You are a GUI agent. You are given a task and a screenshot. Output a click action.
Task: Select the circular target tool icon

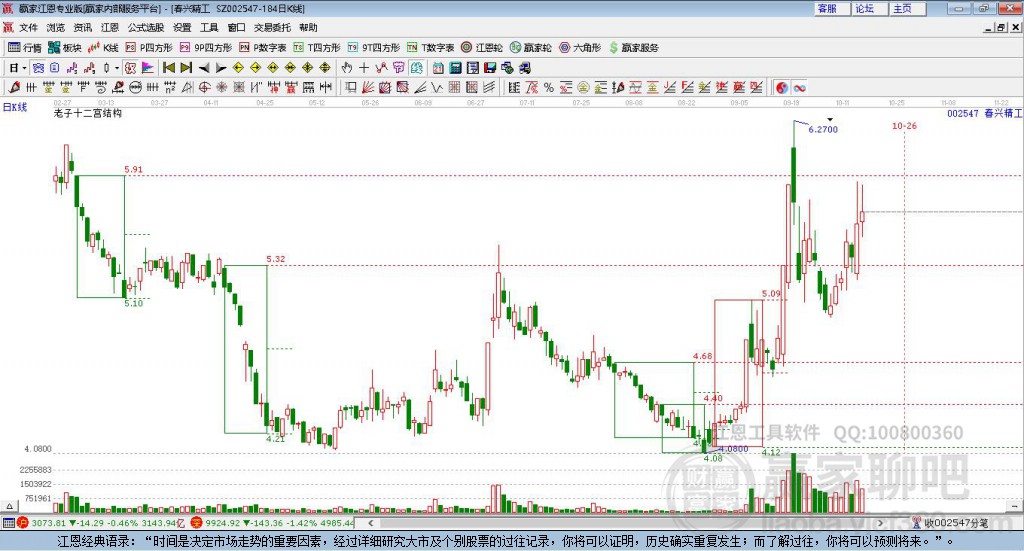204,87
